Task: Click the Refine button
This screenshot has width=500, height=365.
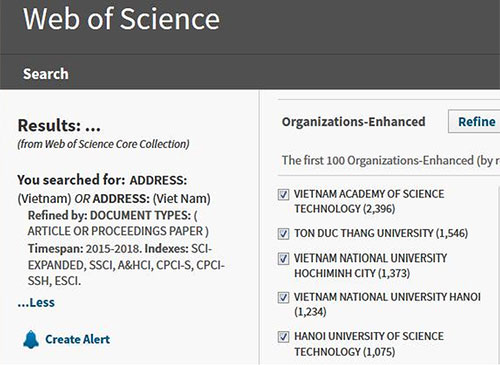Action: (475, 122)
